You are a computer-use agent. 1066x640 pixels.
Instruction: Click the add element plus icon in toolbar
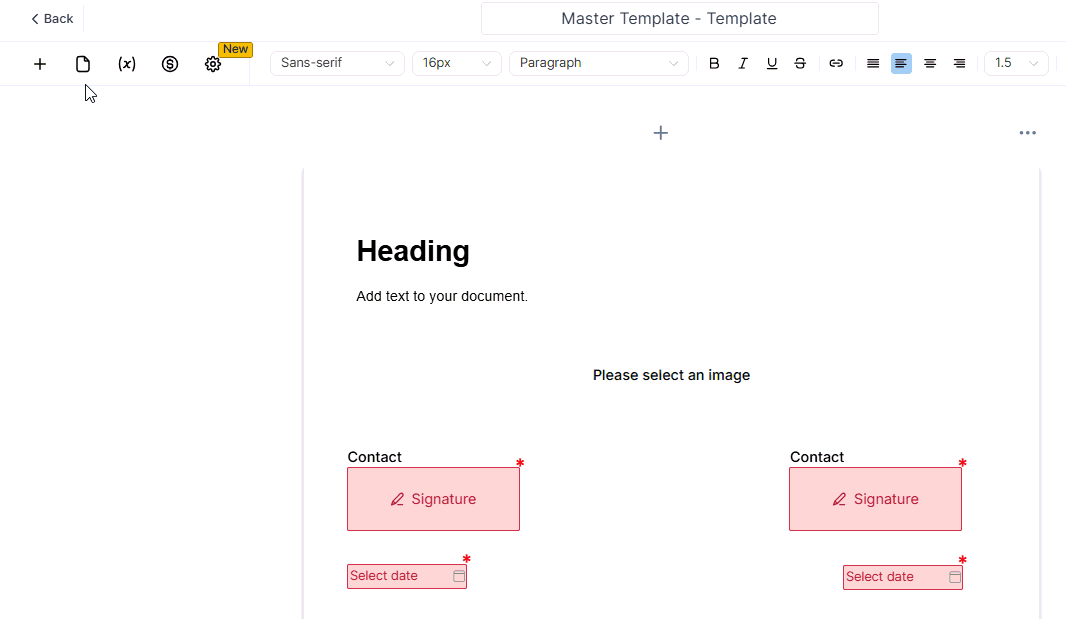tap(40, 64)
